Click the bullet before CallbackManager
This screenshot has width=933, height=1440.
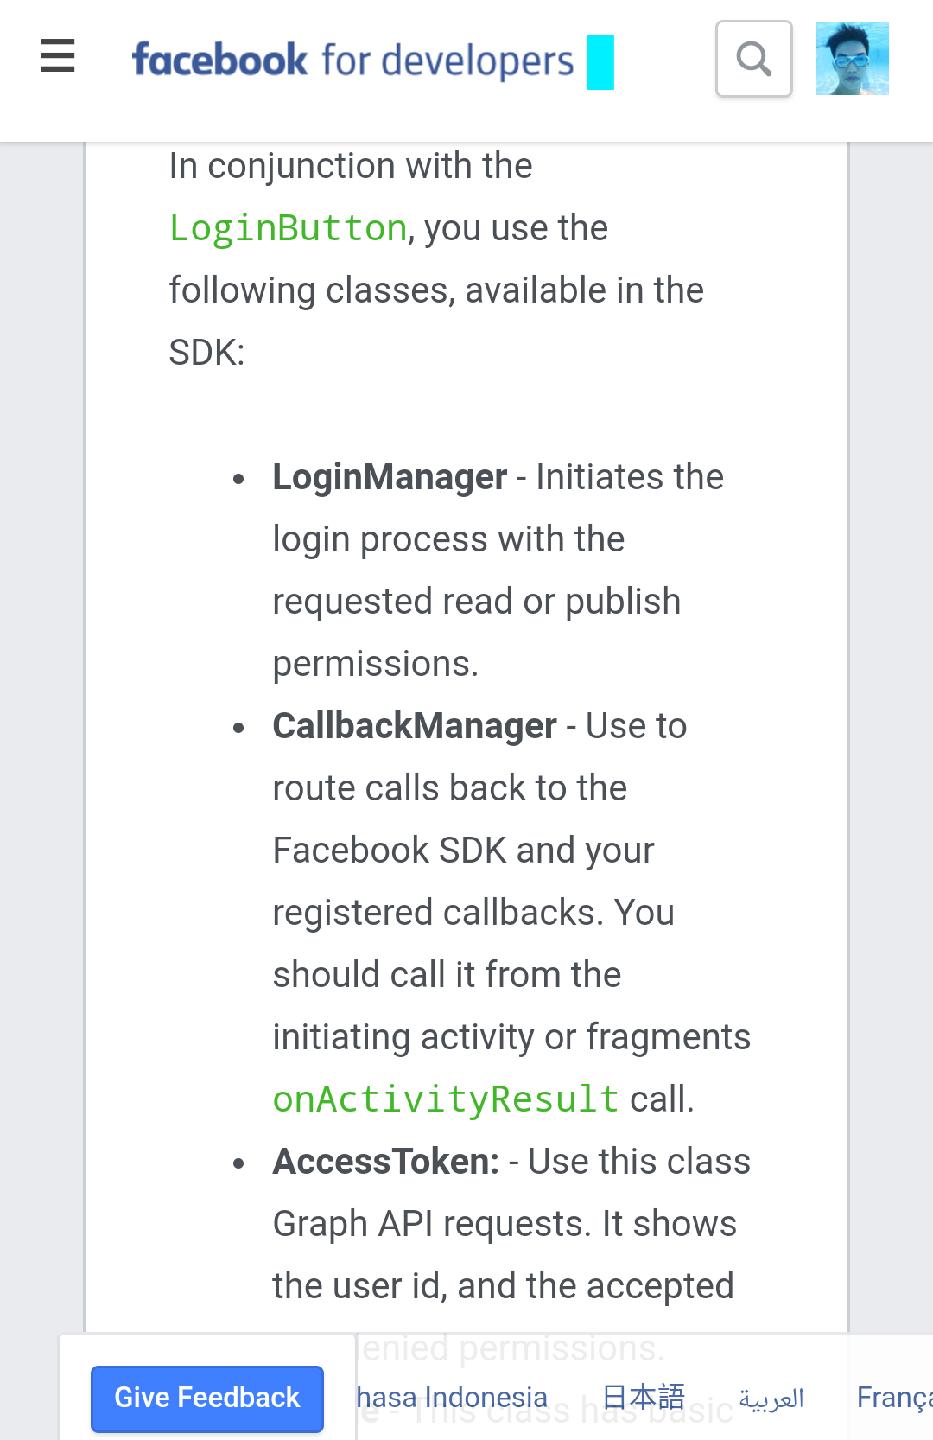coord(238,728)
